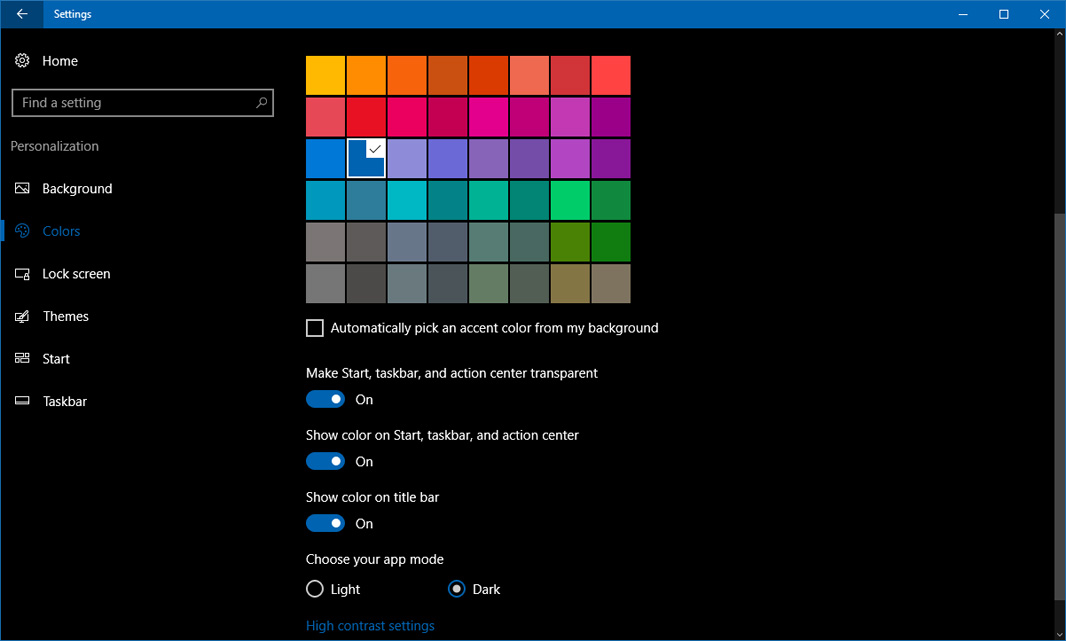Select the Light app mode
Image resolution: width=1066 pixels, height=641 pixels.
[x=315, y=589]
